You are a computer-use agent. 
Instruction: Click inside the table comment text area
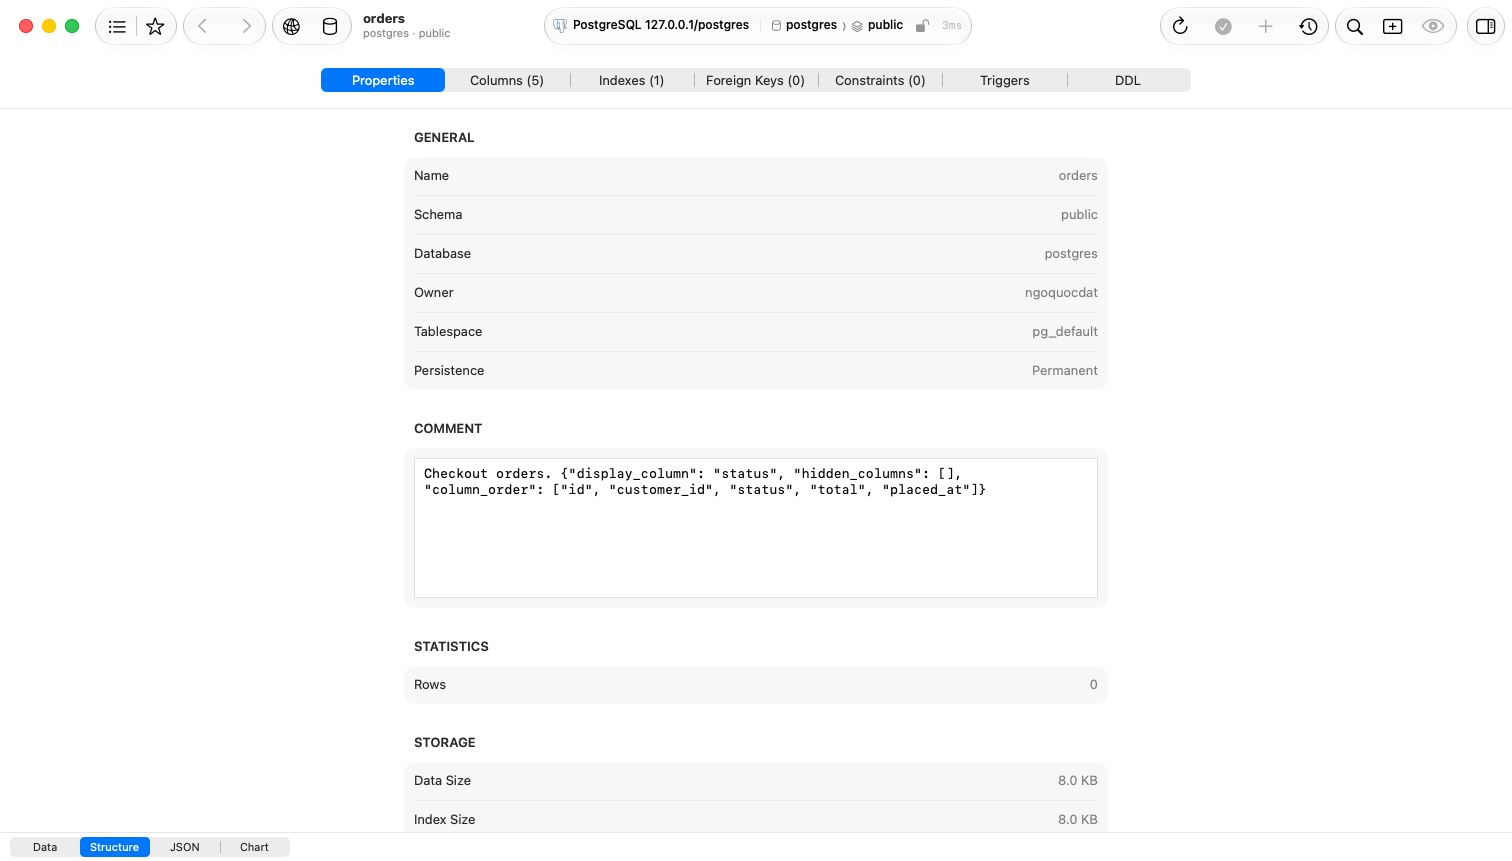[x=756, y=528]
